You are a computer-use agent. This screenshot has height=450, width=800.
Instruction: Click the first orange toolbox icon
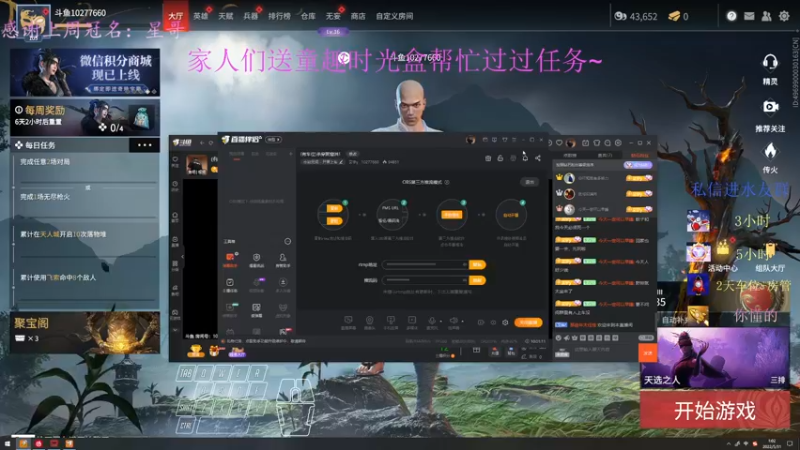tap(230, 258)
